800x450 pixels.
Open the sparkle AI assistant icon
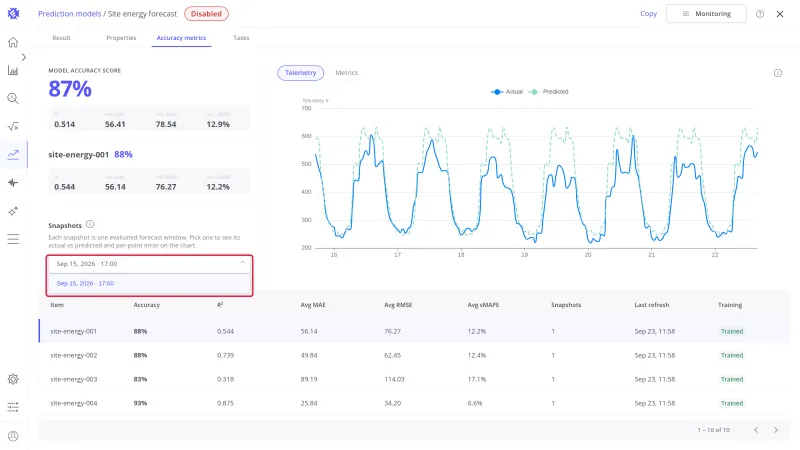tap(13, 211)
